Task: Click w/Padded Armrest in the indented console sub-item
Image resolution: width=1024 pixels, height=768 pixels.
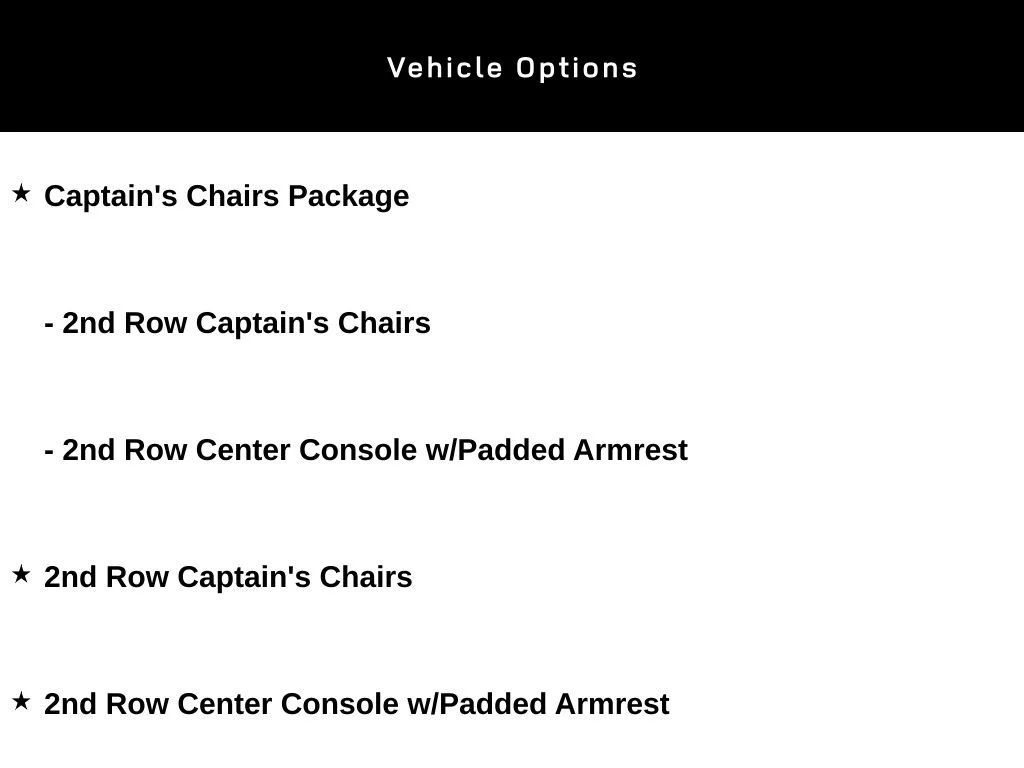Action: tap(556, 451)
